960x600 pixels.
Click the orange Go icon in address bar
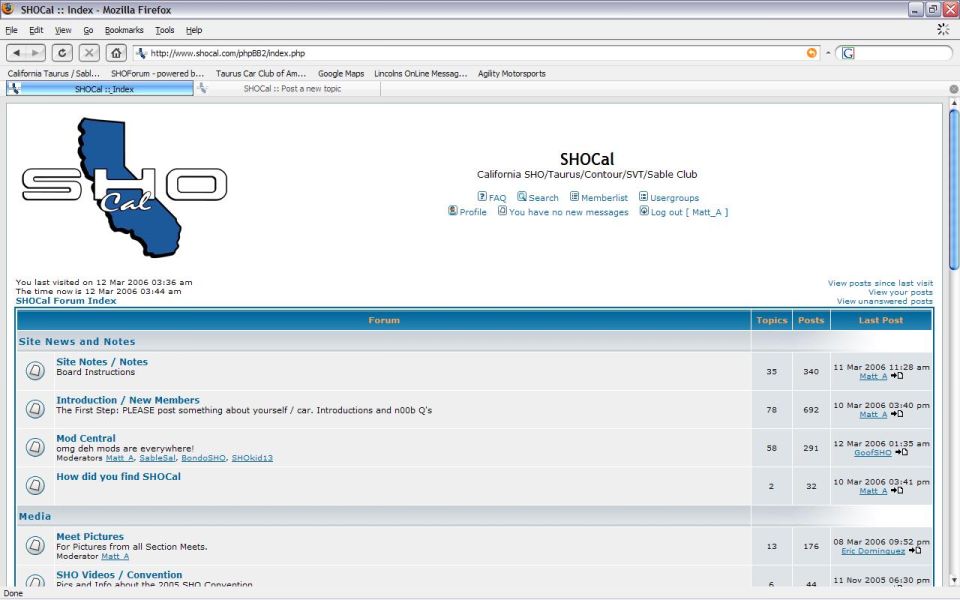coord(812,53)
